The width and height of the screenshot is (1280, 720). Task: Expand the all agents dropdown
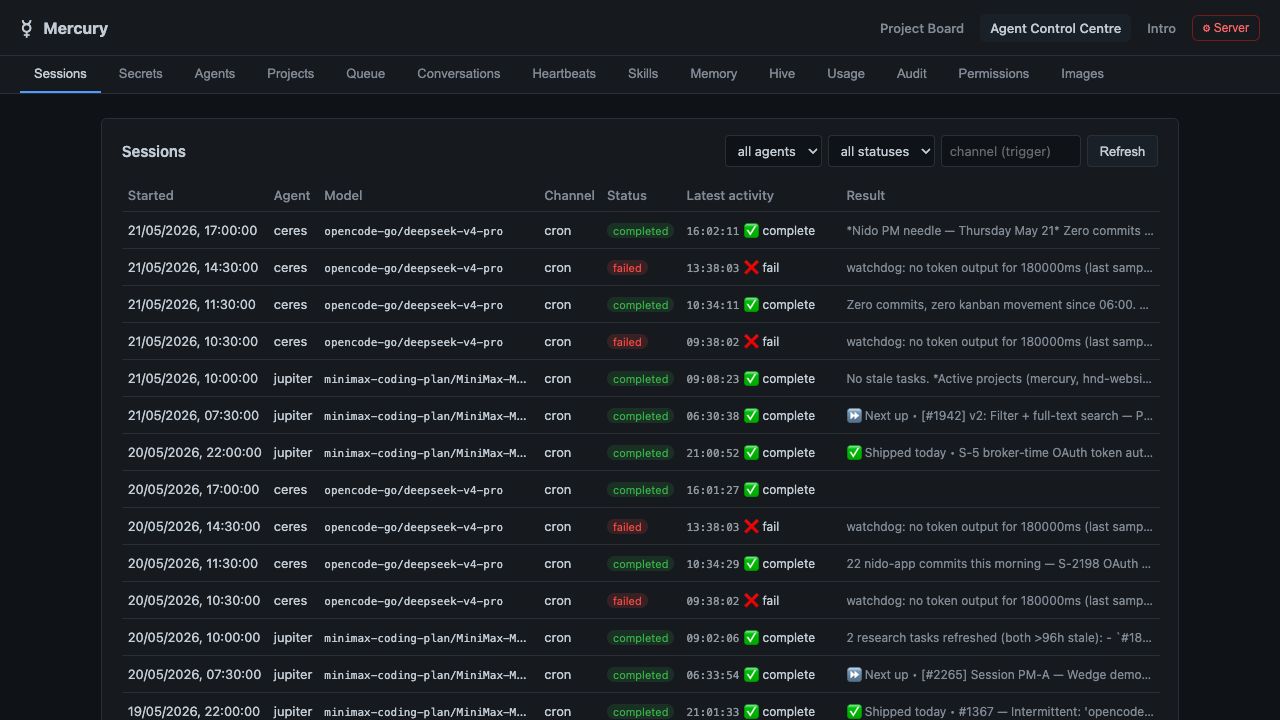[x=773, y=151]
